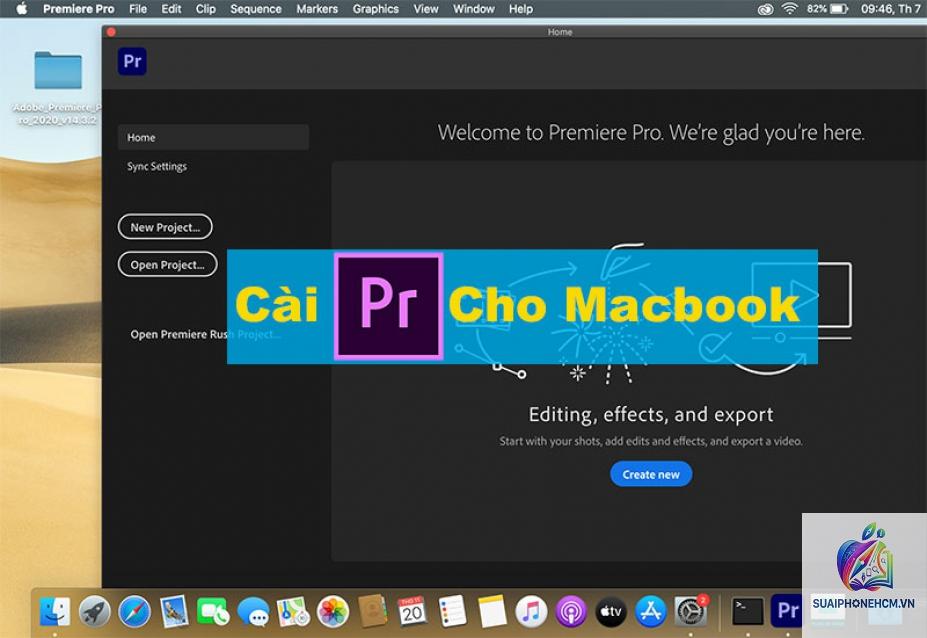The width and height of the screenshot is (927, 638).
Task: Click the Premiere Pro icon in the dock
Action: (786, 611)
